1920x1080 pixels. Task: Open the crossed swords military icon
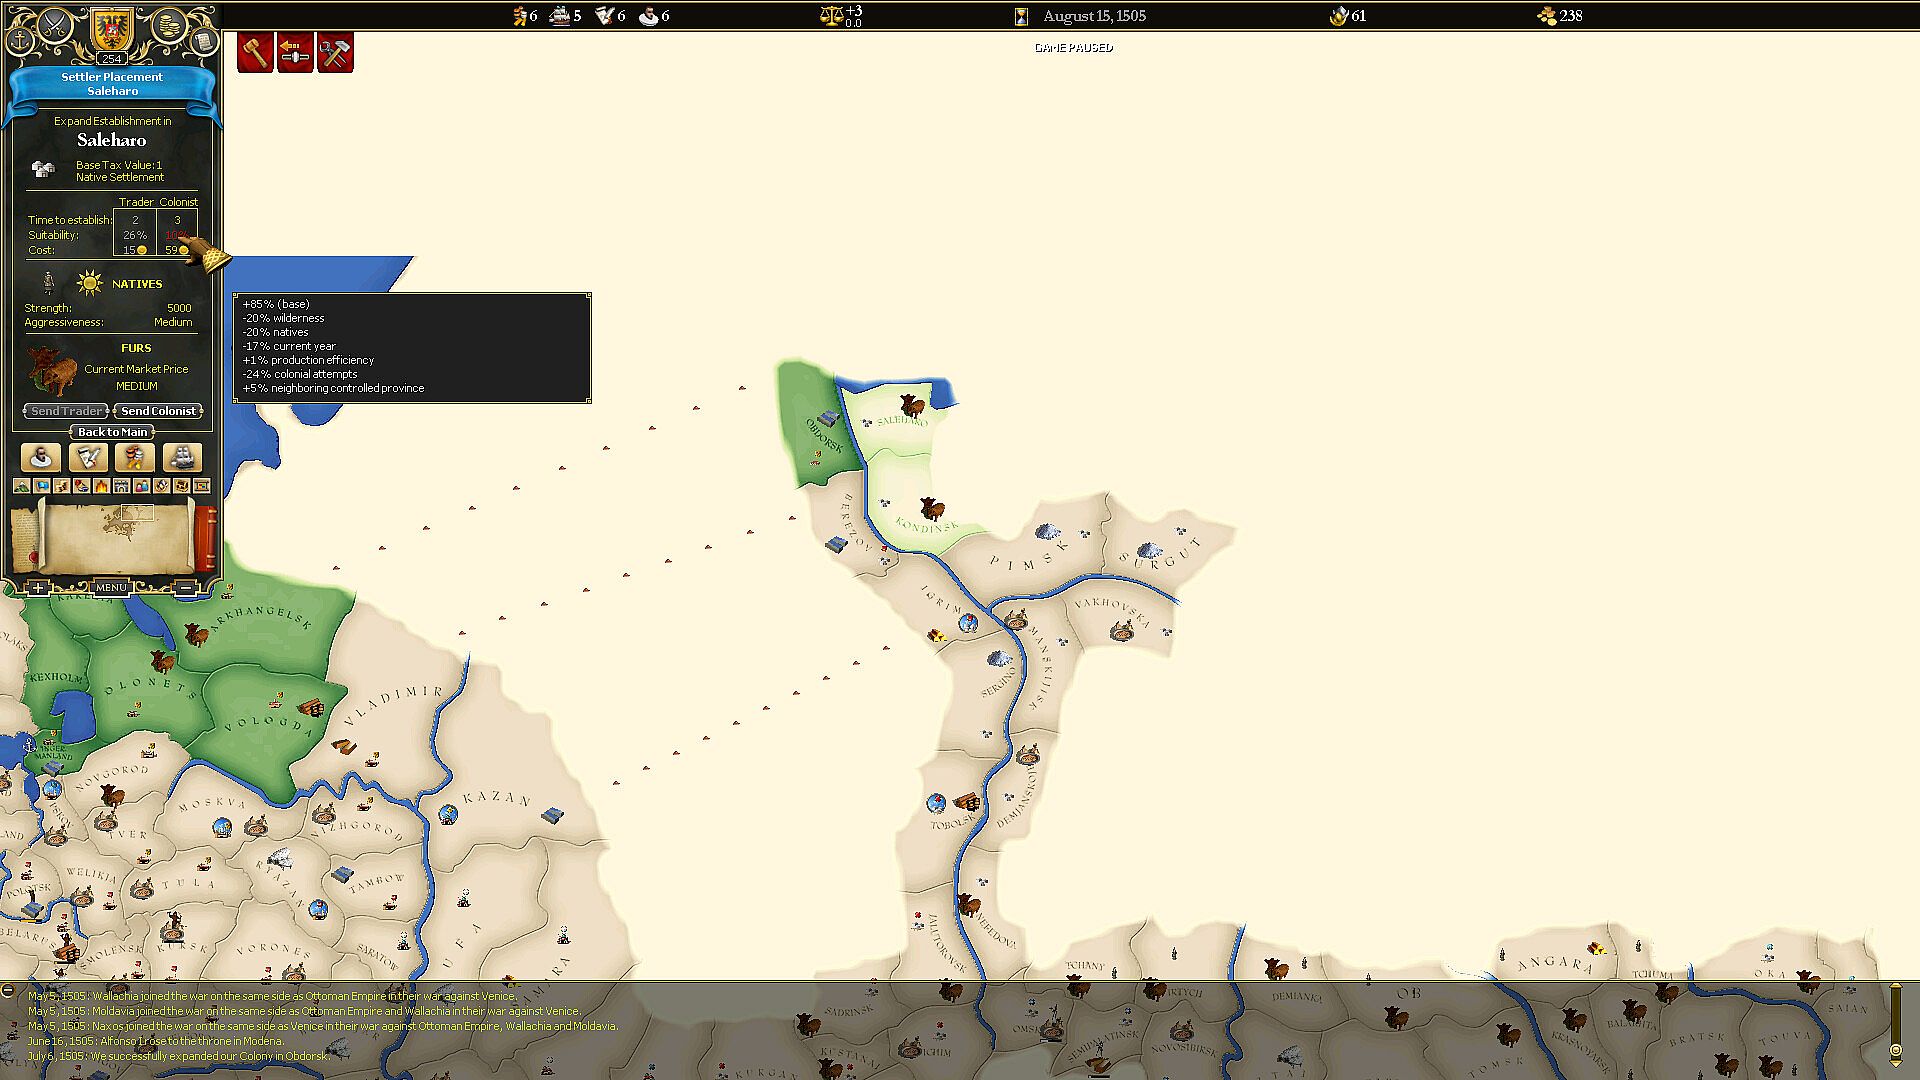(x=53, y=25)
